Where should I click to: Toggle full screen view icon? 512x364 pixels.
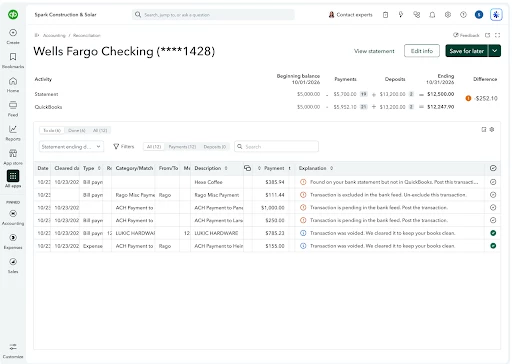point(498,35)
